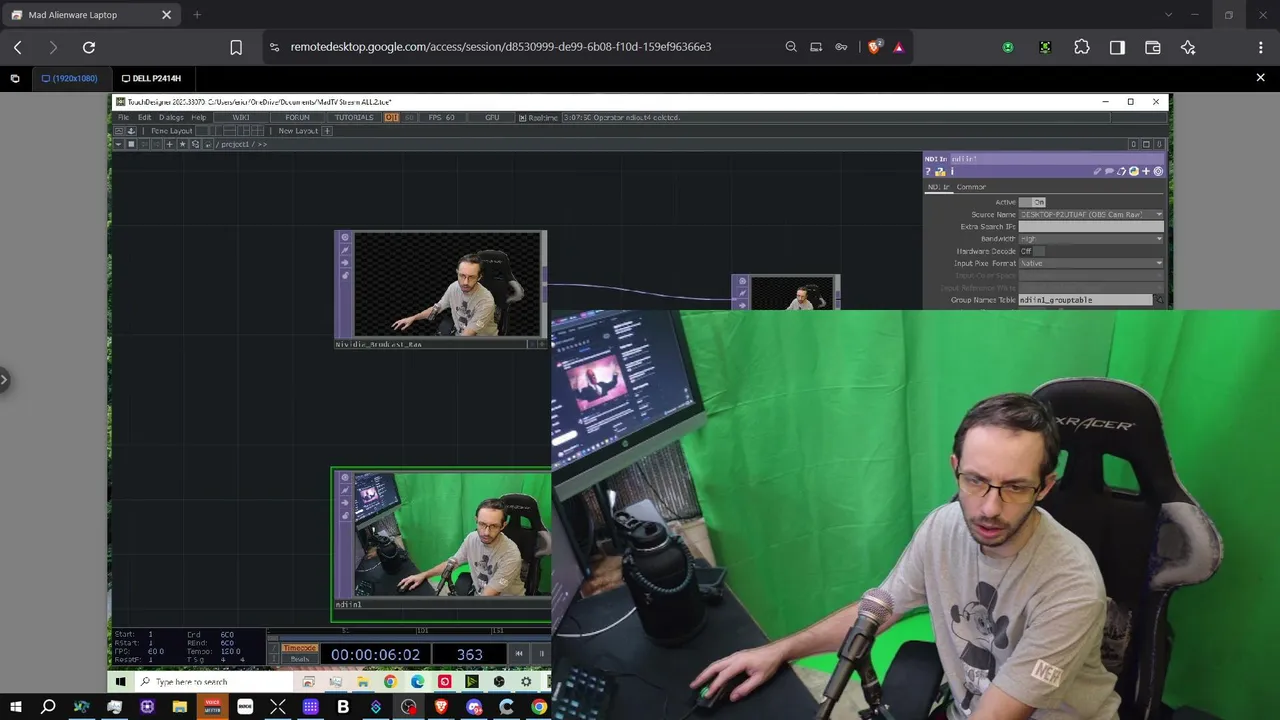The image size is (1280, 720).
Task: Click the Group Names Table field
Action: (x=1085, y=300)
